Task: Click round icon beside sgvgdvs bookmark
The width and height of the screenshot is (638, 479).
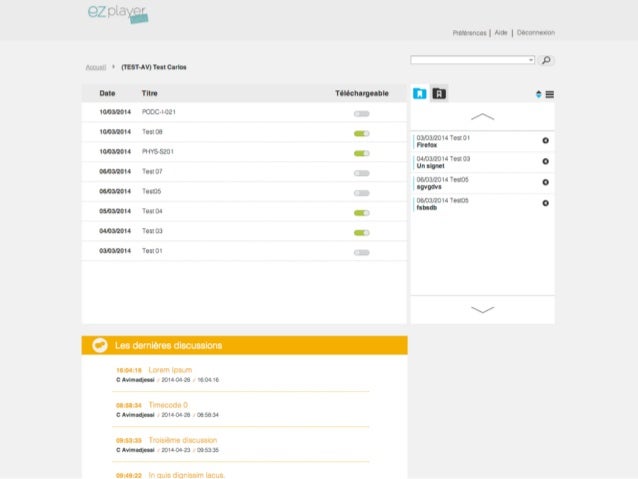Action: [x=546, y=182]
